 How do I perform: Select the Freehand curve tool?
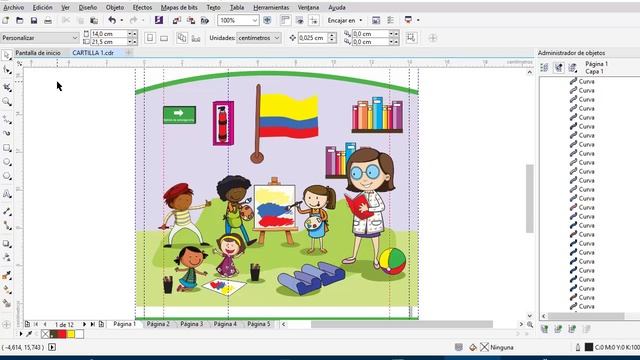point(7,119)
